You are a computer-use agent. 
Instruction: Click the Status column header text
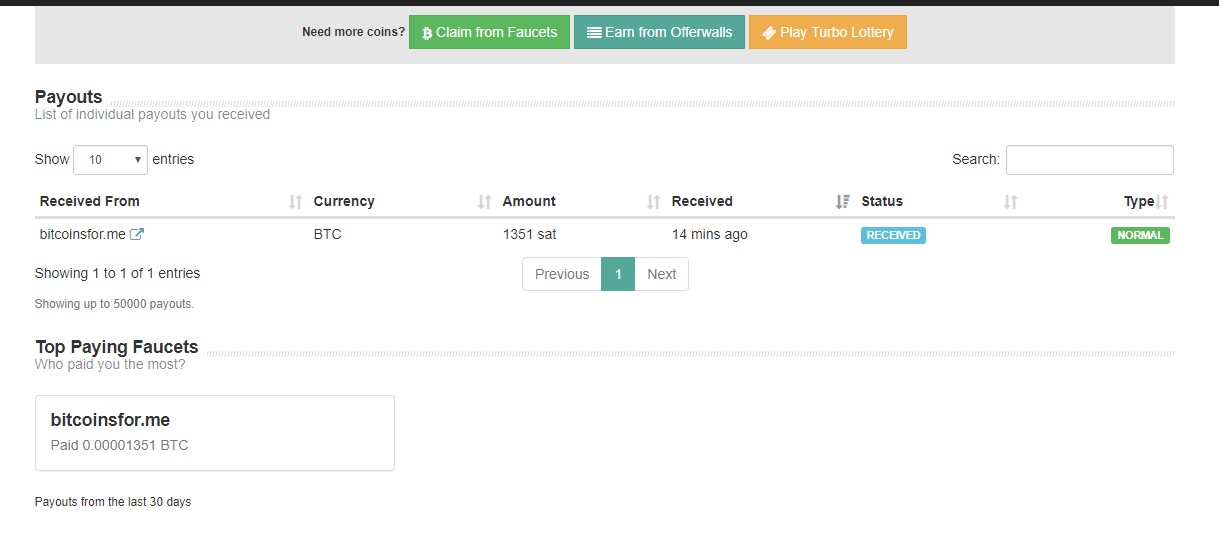click(x=882, y=201)
